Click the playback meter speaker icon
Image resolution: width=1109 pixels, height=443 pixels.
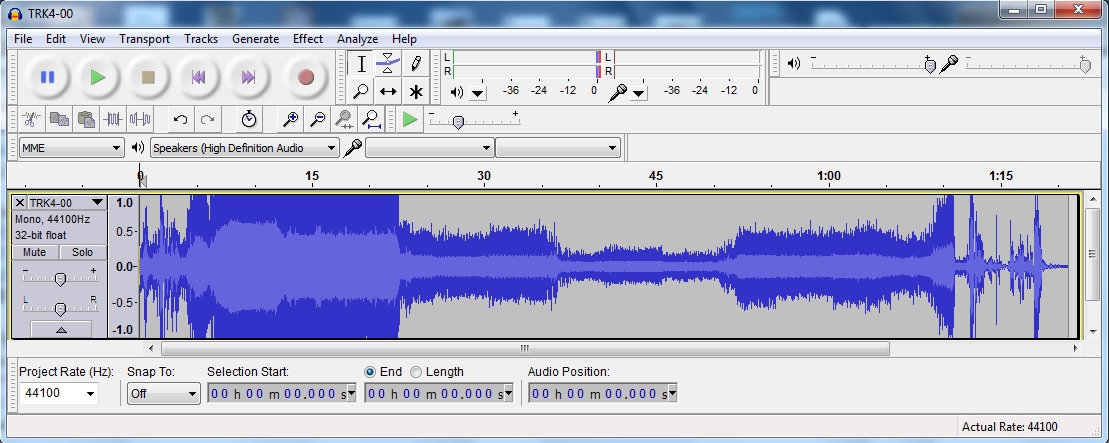click(457, 92)
